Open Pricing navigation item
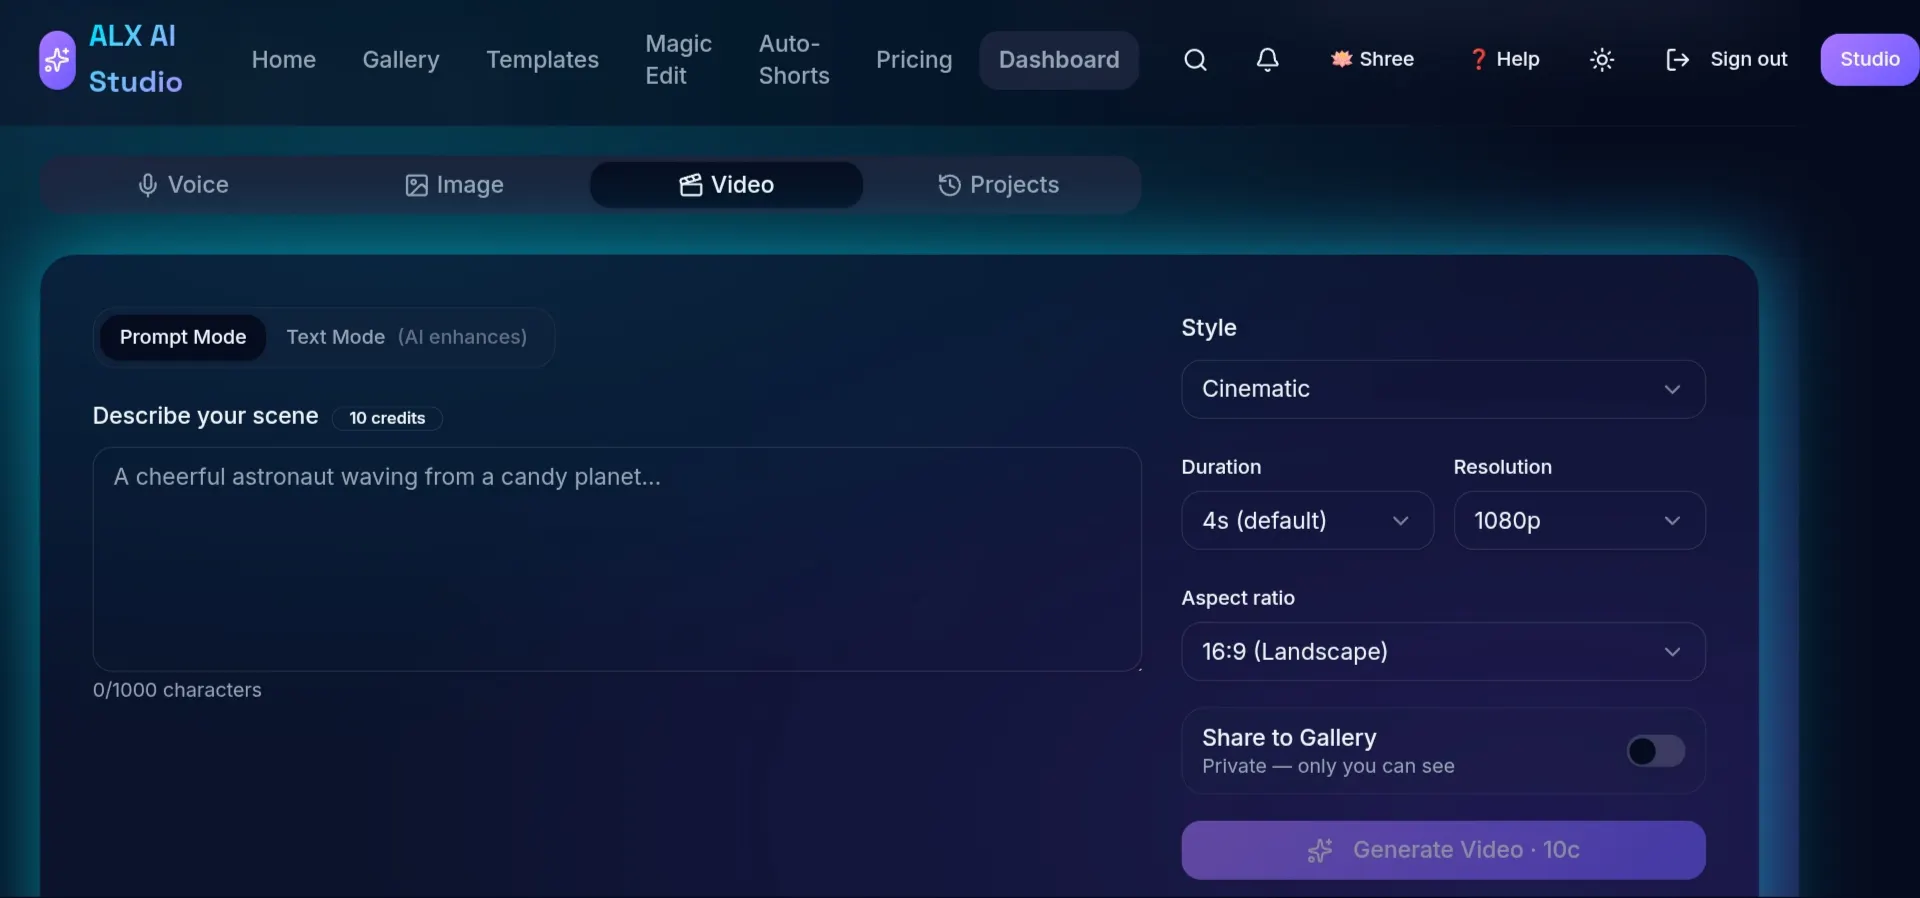1920x898 pixels. pyautogui.click(x=914, y=60)
